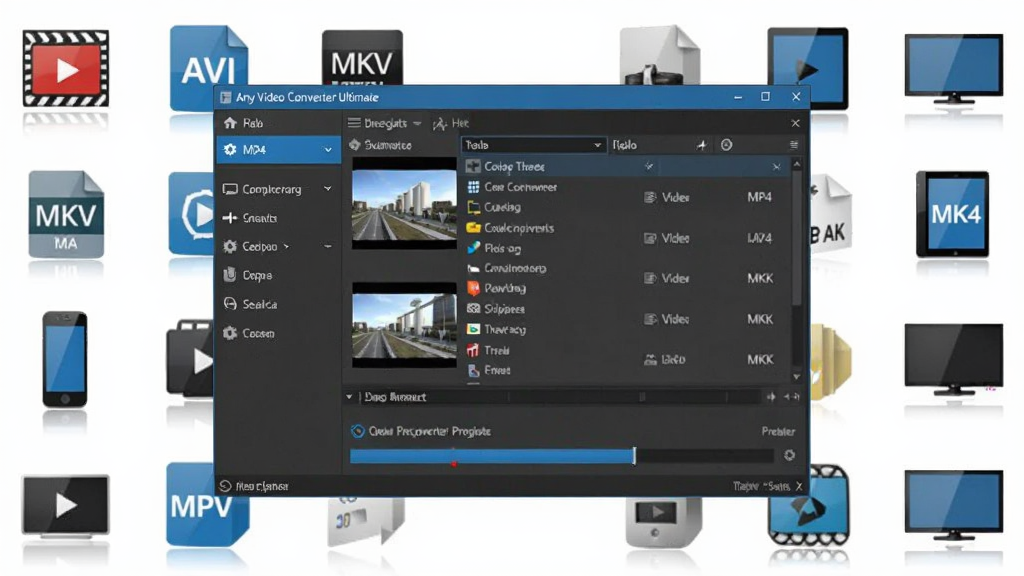Click the bin icon beside Dopa
The image size is (1024, 576).
pos(230,275)
